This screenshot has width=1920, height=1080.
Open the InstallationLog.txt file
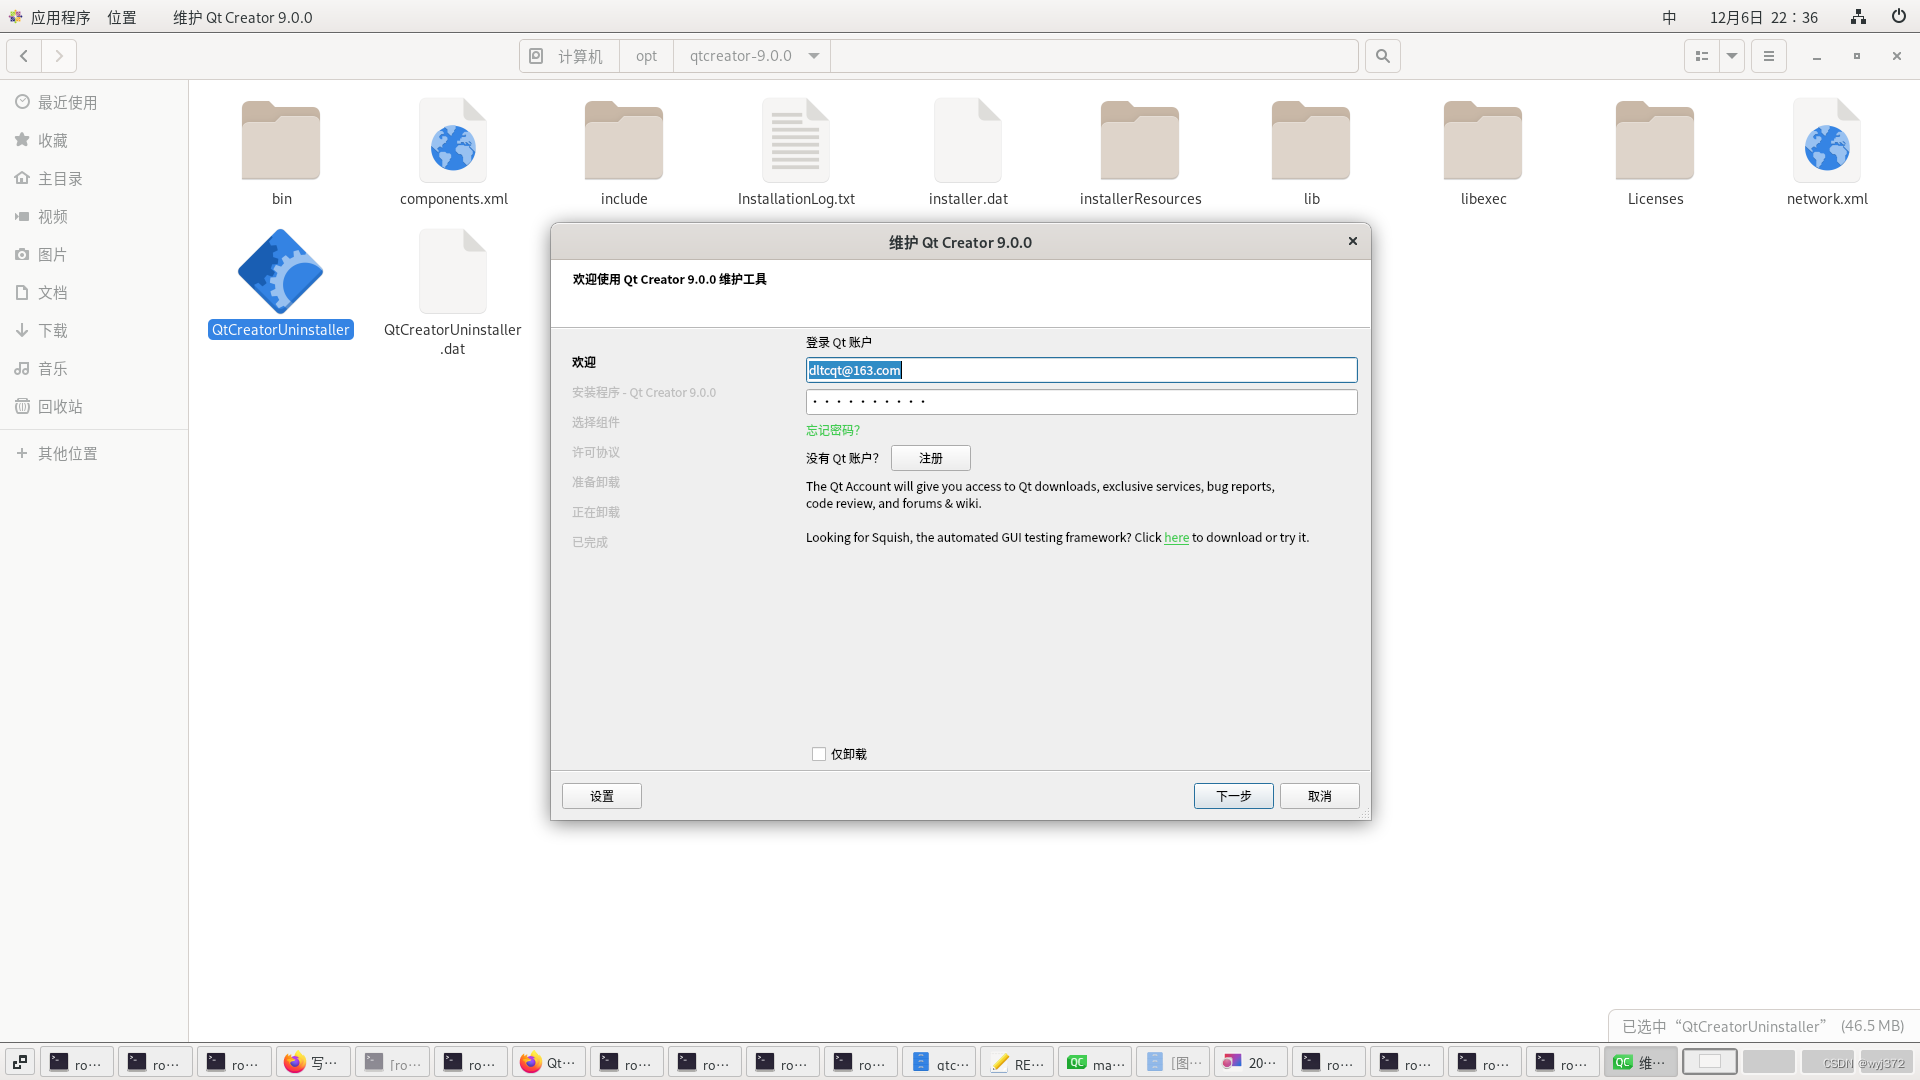(796, 140)
